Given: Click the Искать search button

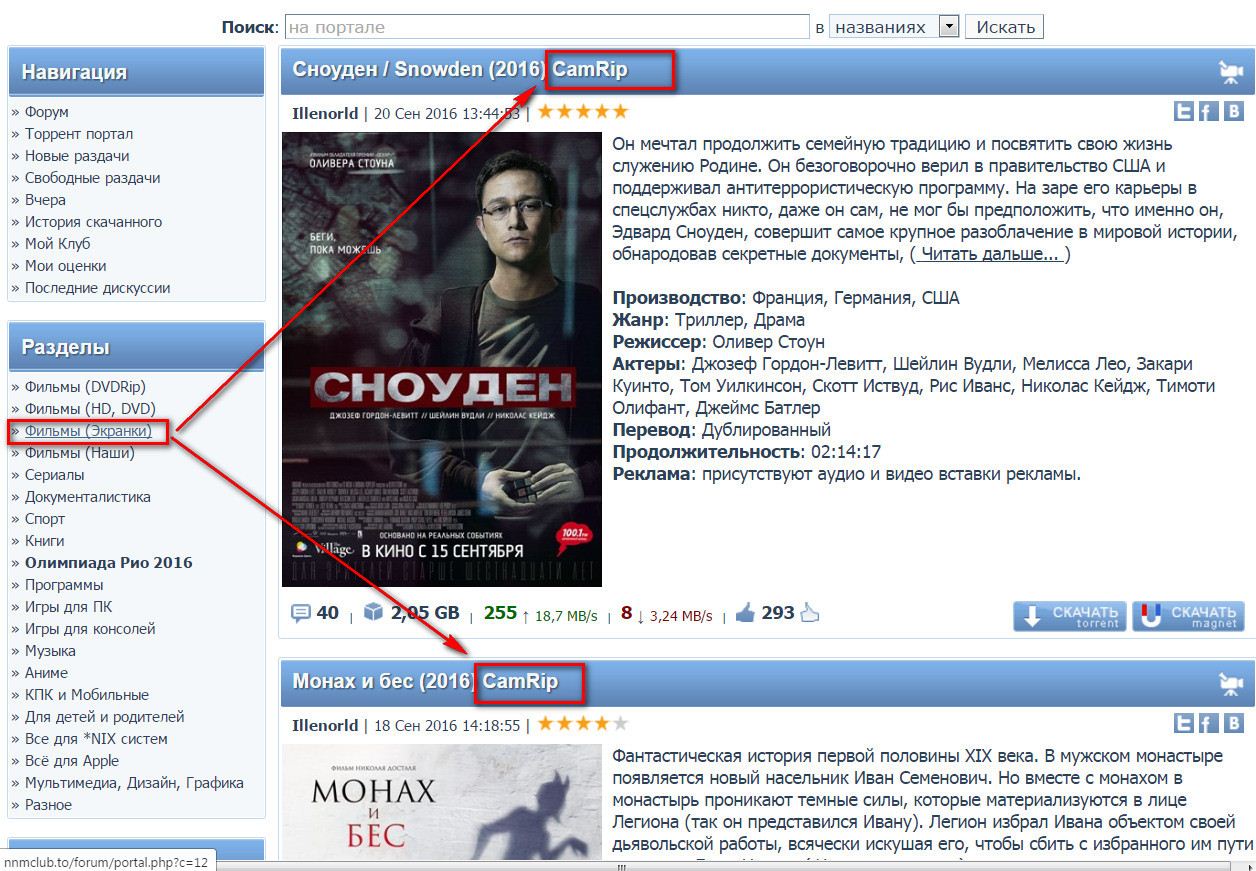Looking at the screenshot, I should click(1004, 27).
